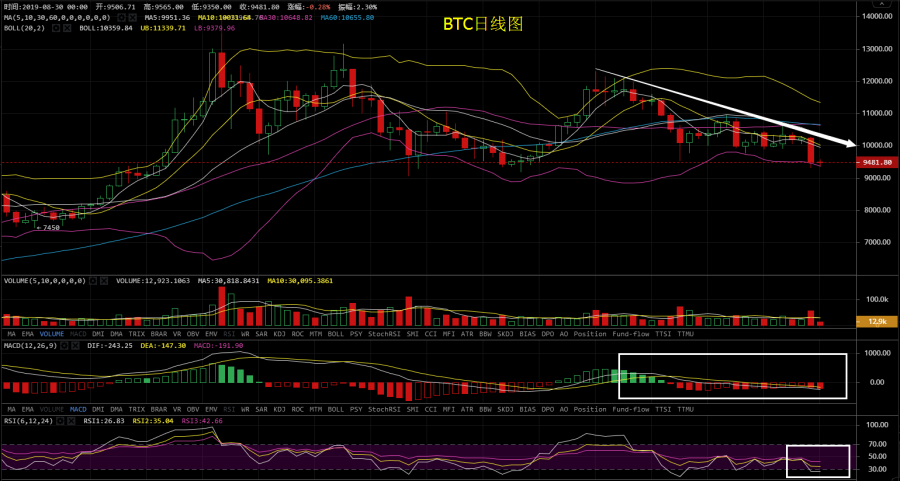Select TTMU in the bar under the volume chart
This screenshot has width=900, height=481.
tap(685, 333)
